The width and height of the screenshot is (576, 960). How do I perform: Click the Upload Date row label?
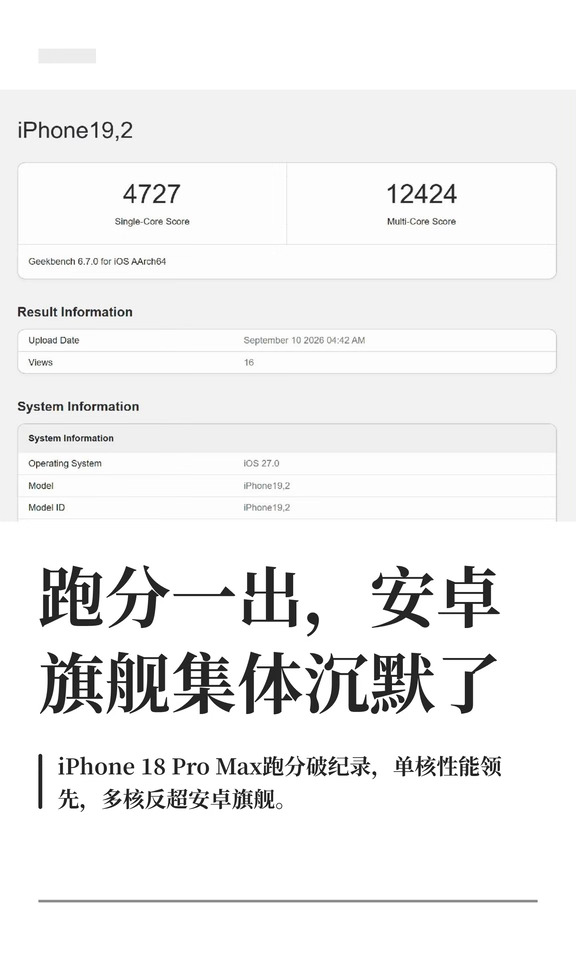54,340
